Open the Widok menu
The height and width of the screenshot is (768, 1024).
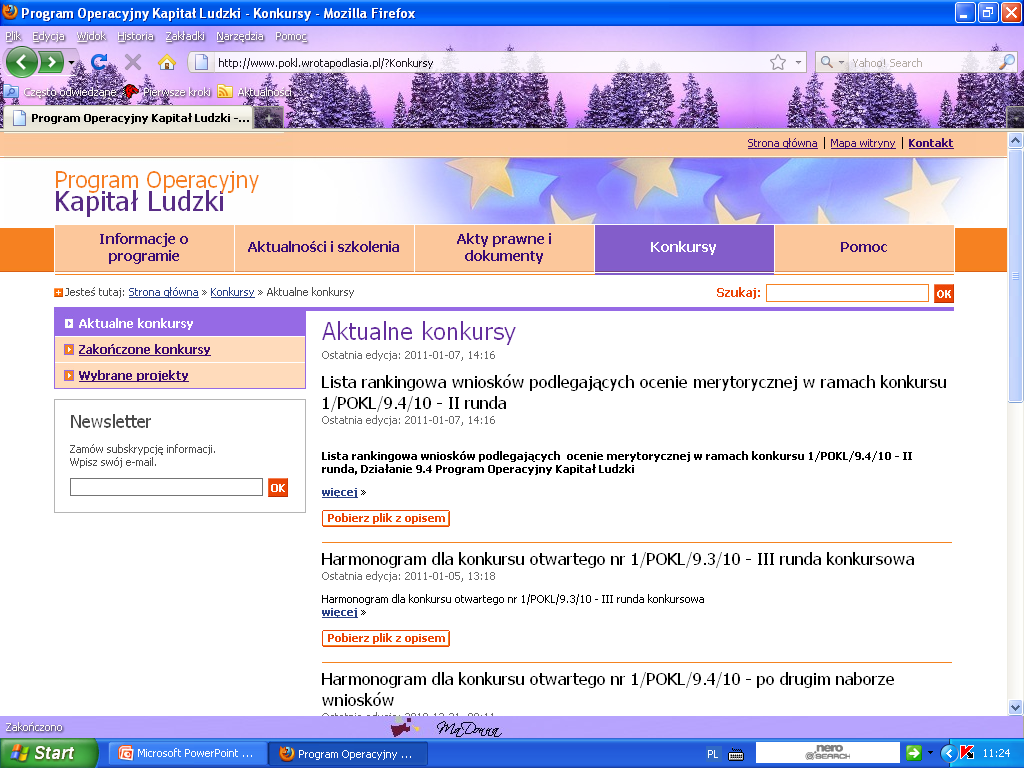tap(91, 36)
